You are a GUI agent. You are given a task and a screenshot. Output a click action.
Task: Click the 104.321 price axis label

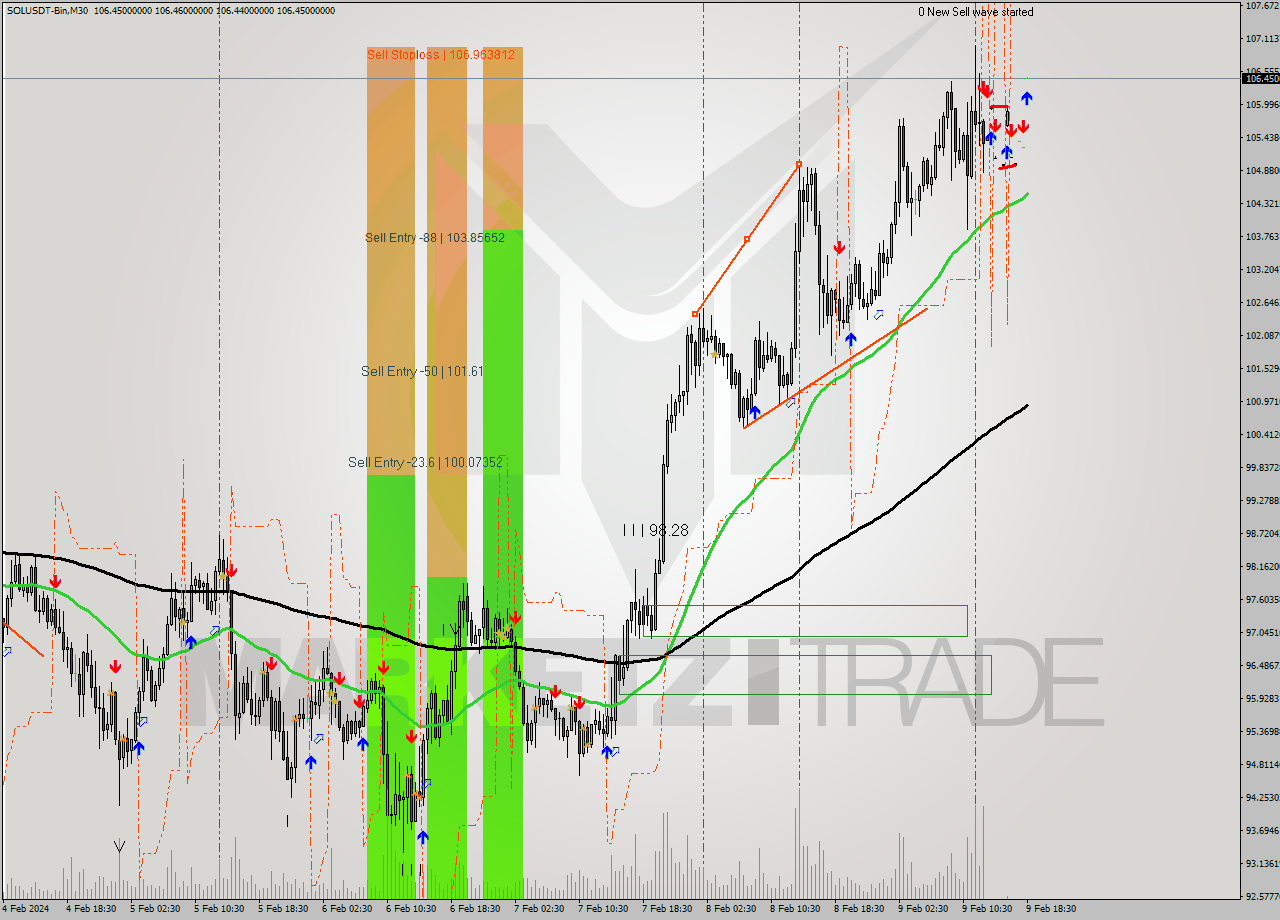(x=1262, y=204)
